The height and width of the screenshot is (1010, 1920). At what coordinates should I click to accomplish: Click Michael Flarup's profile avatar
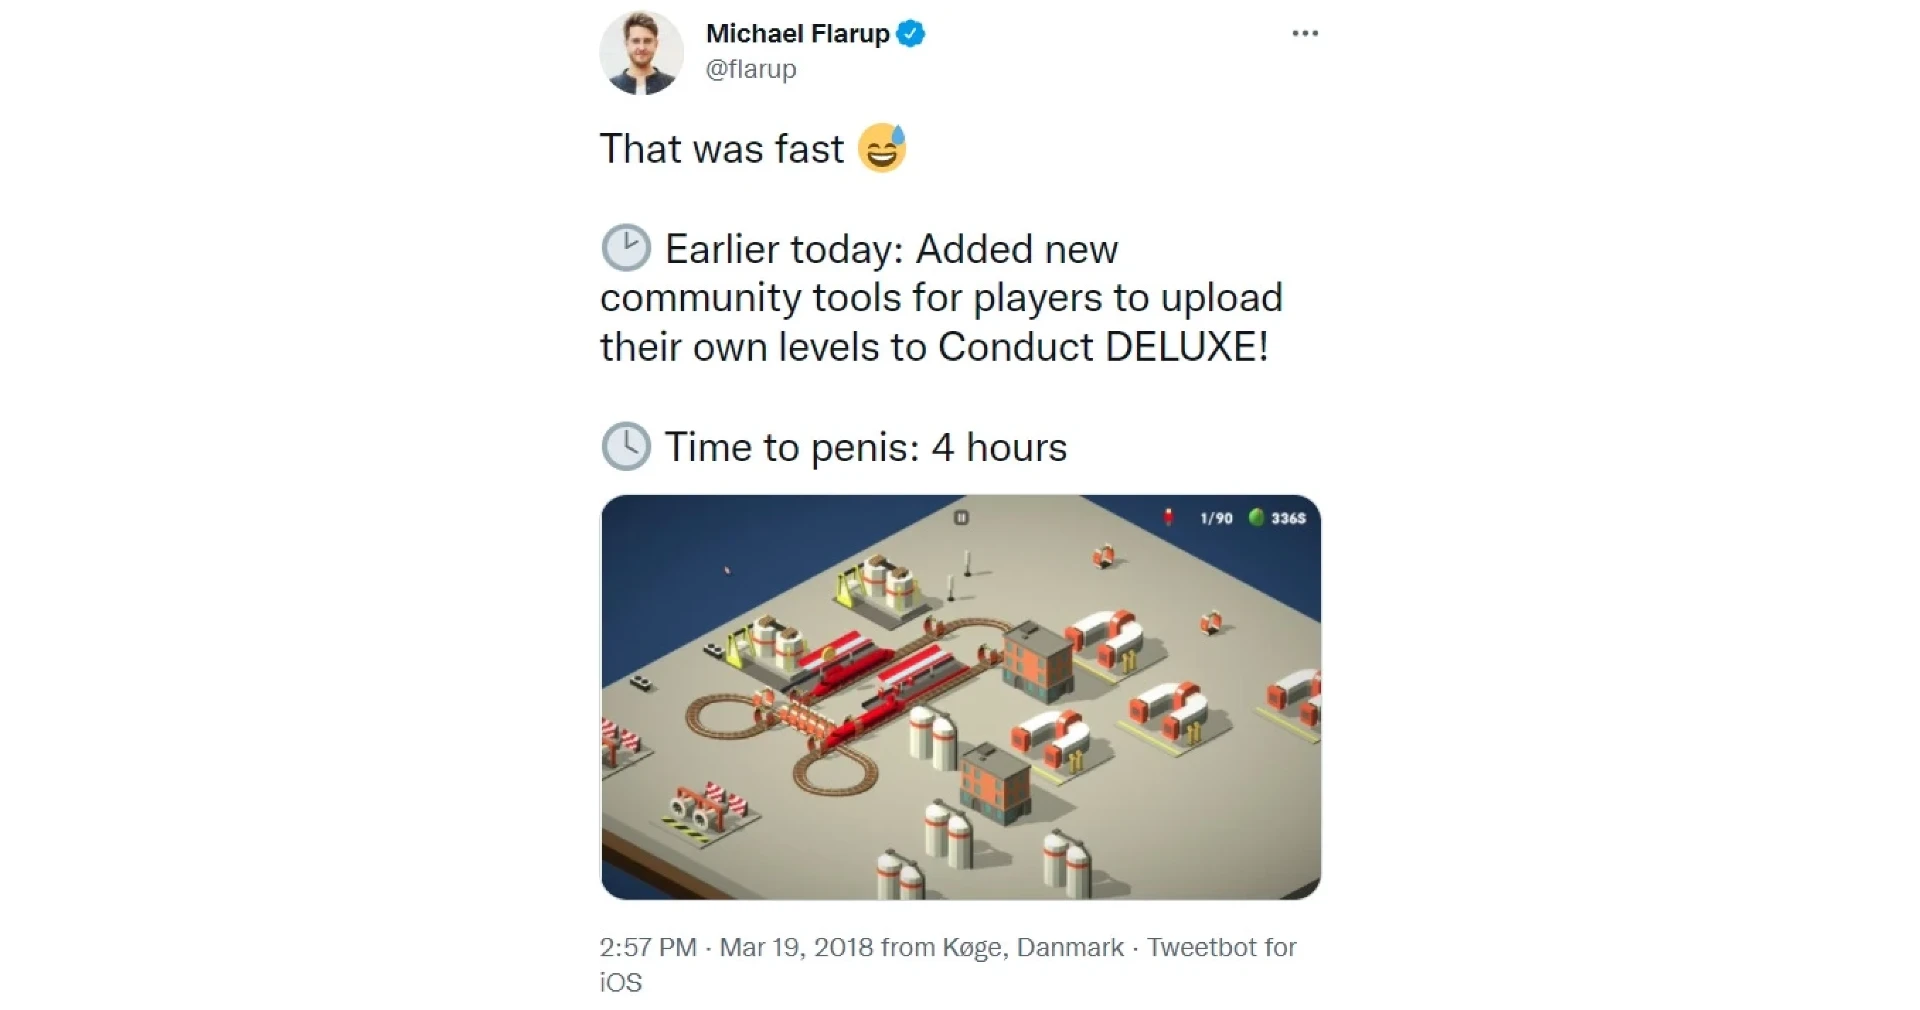(x=641, y=53)
